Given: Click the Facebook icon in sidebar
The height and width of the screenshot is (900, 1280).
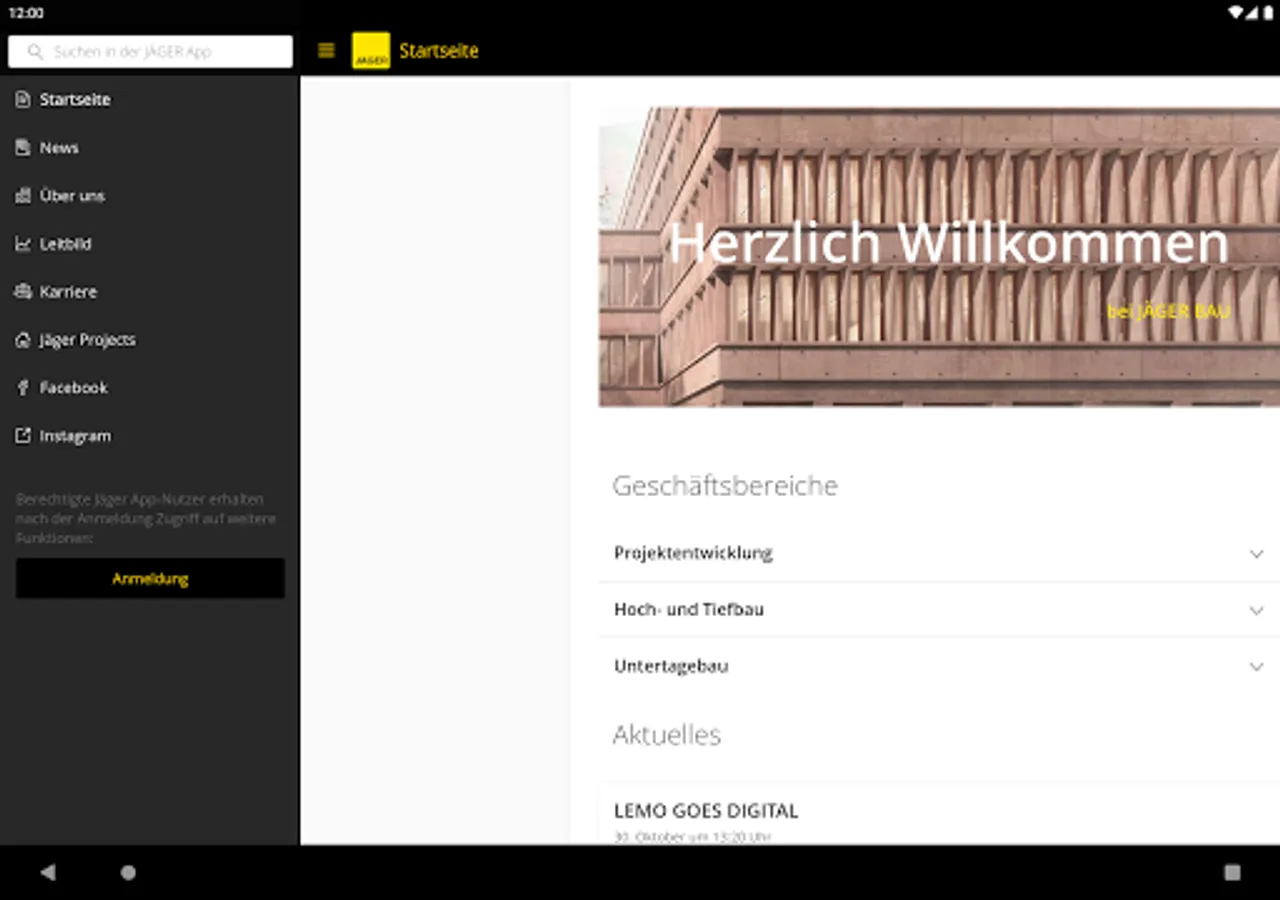Looking at the screenshot, I should click(x=23, y=388).
